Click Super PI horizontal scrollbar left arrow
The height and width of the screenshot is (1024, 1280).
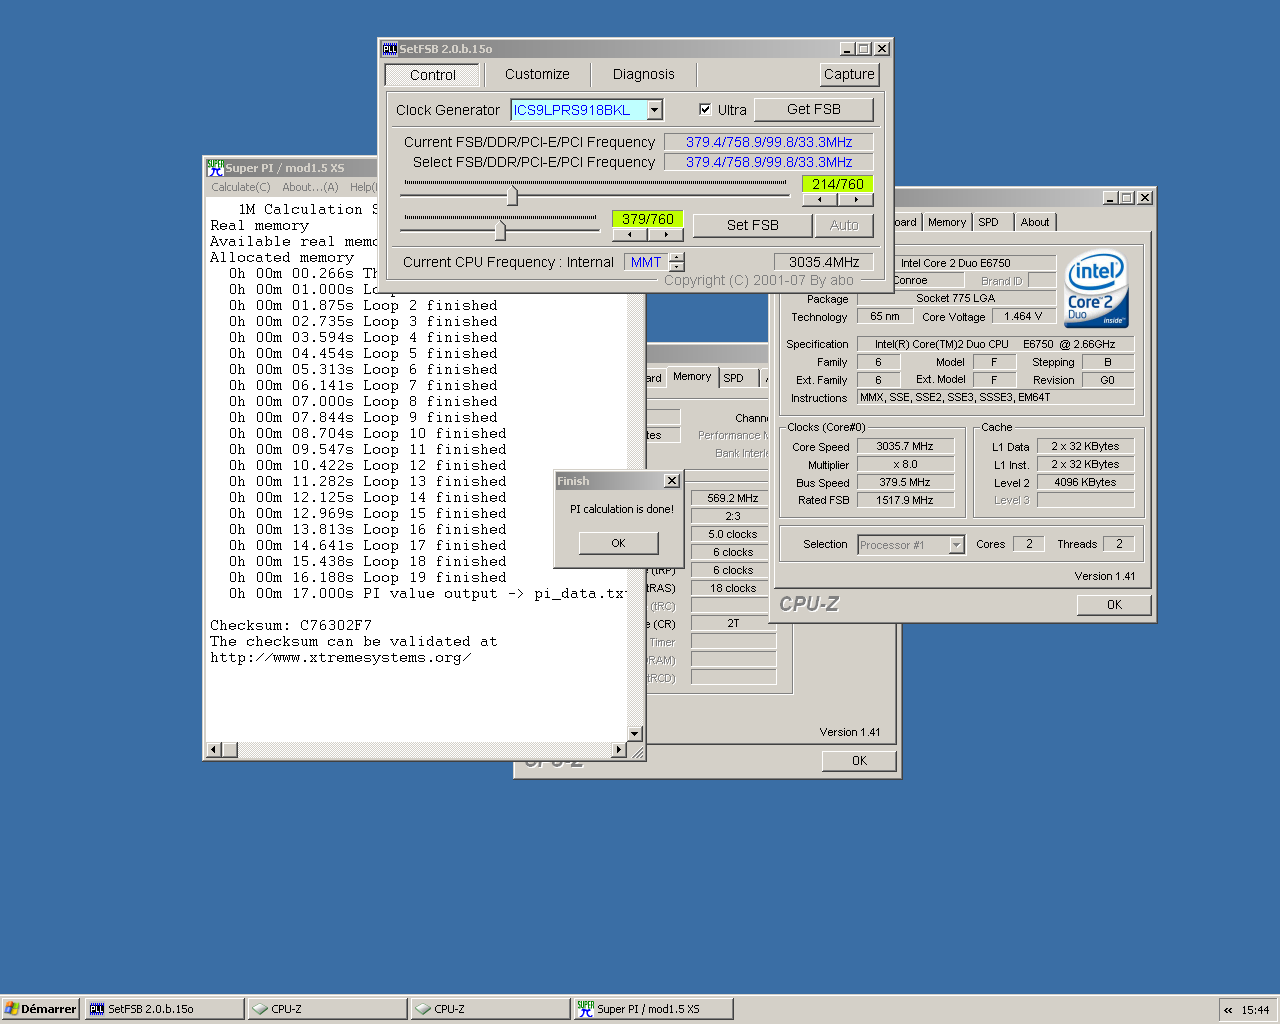[213, 750]
